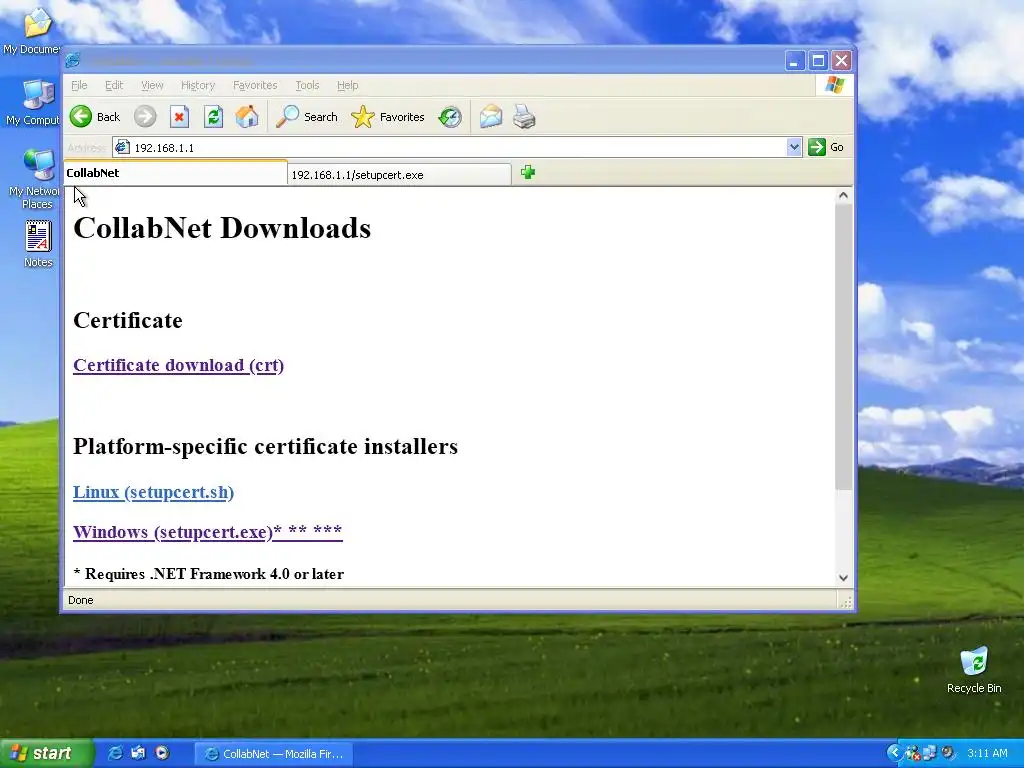1024x768 pixels.
Task: Click CollabNet — Mozilla Firefox taskbar button
Action: [x=274, y=754]
